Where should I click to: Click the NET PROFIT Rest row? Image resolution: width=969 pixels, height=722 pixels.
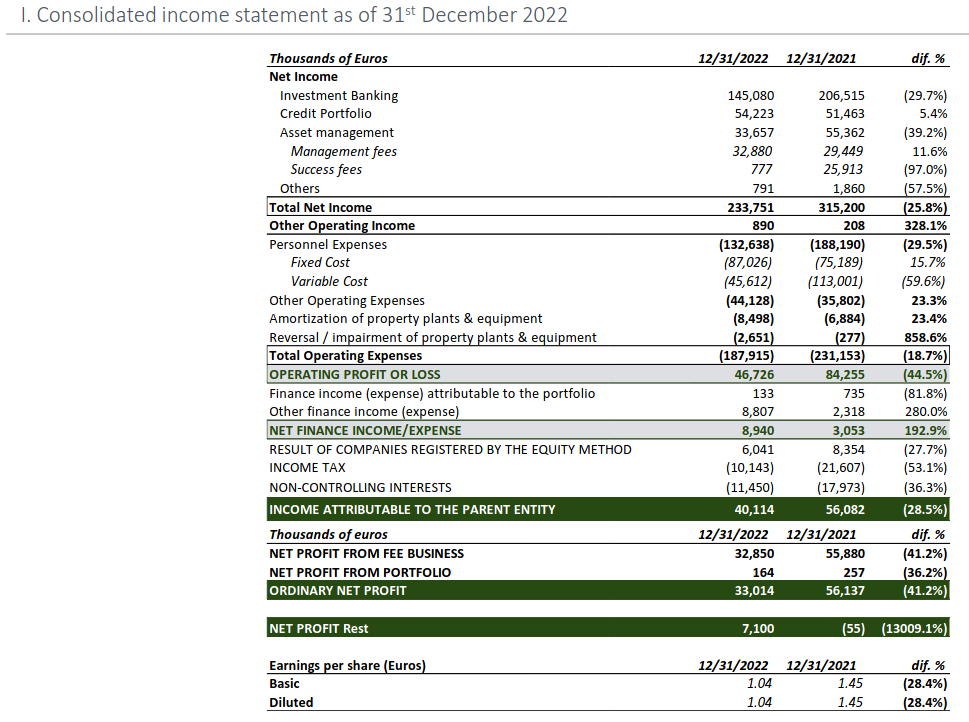[608, 628]
